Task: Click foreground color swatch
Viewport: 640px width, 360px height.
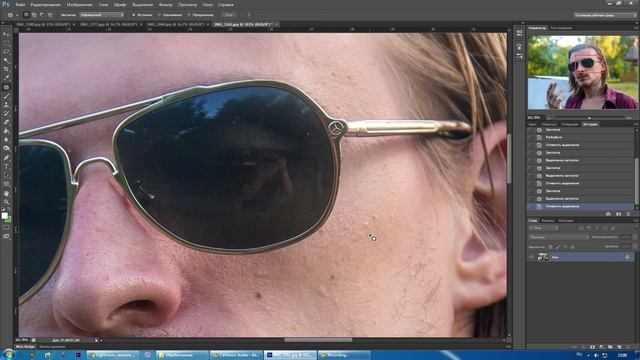Action: (4, 215)
